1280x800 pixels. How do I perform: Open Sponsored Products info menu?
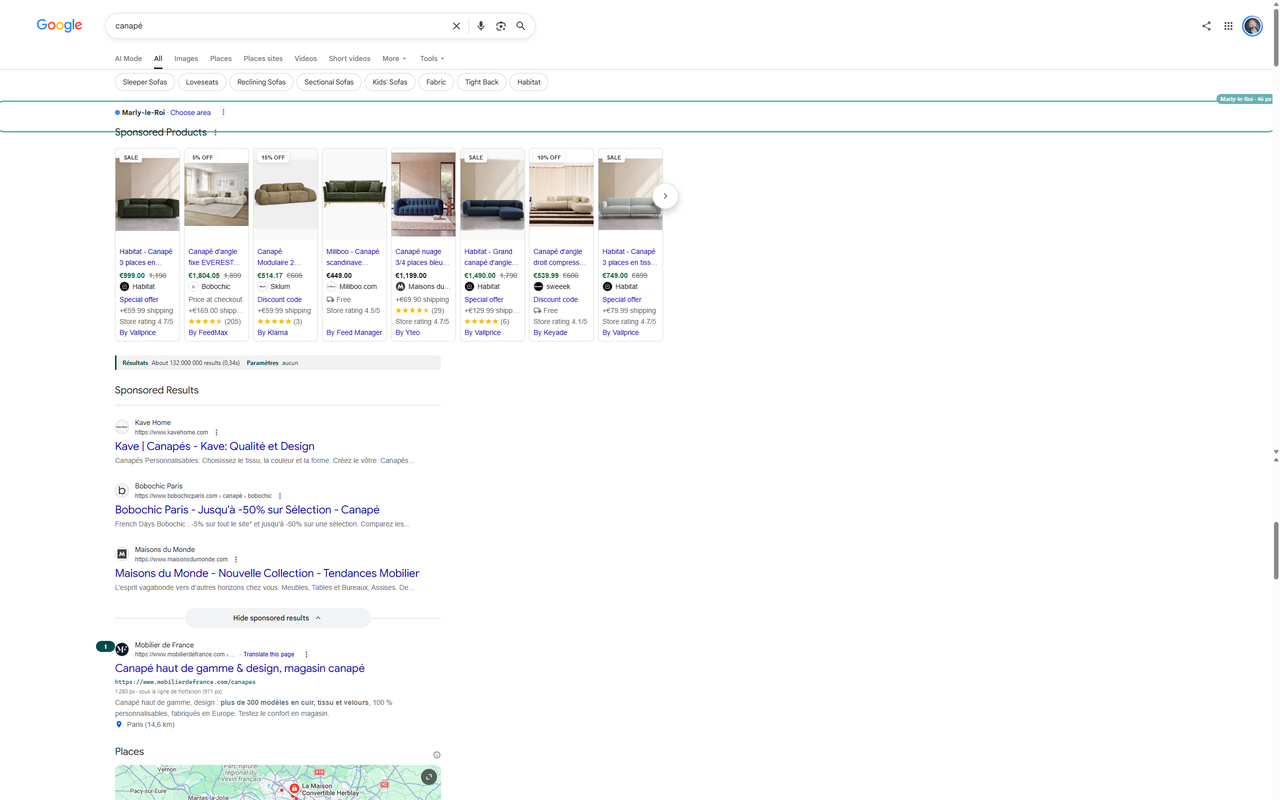[x=215, y=133]
